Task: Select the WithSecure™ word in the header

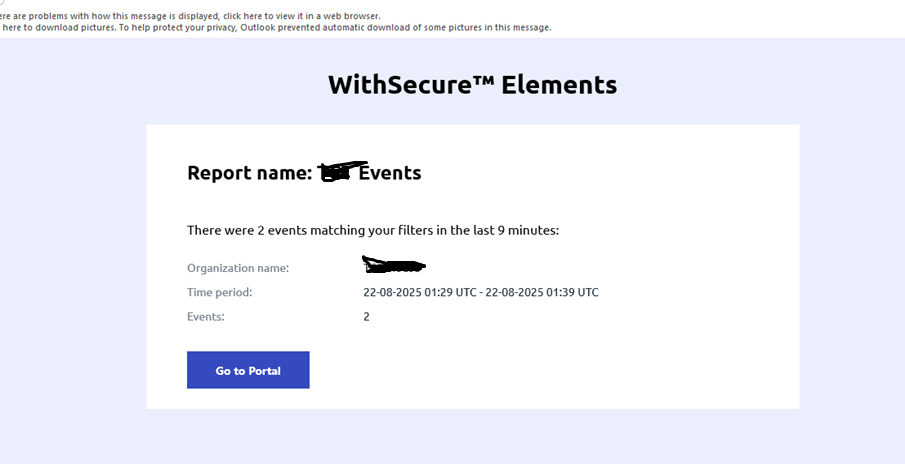Action: pos(411,85)
